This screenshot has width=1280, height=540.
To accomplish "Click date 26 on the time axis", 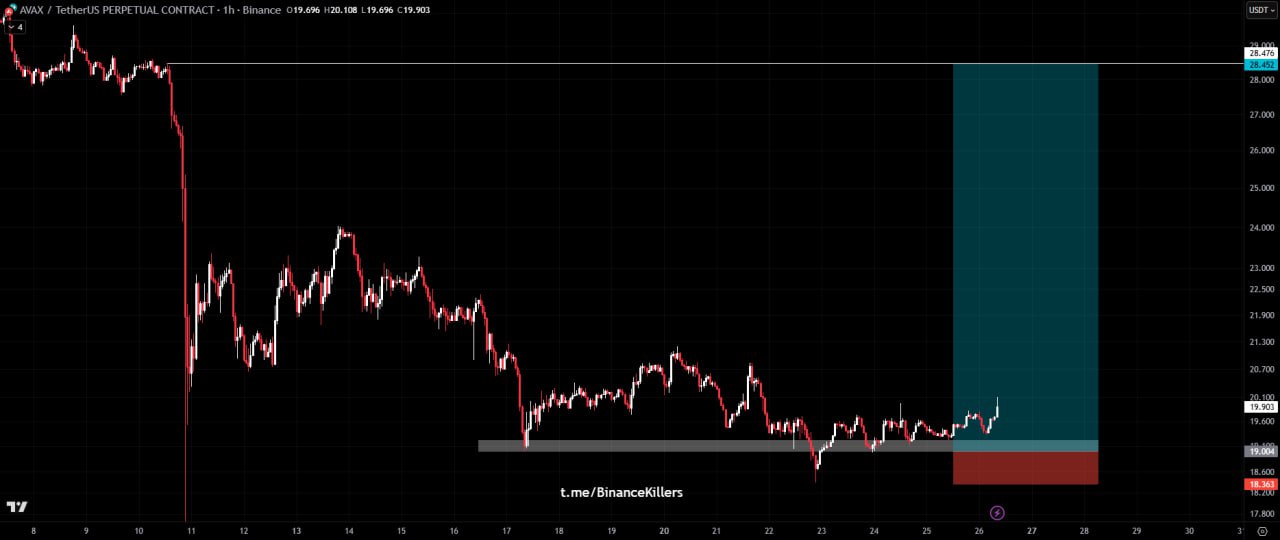I will [x=979, y=531].
